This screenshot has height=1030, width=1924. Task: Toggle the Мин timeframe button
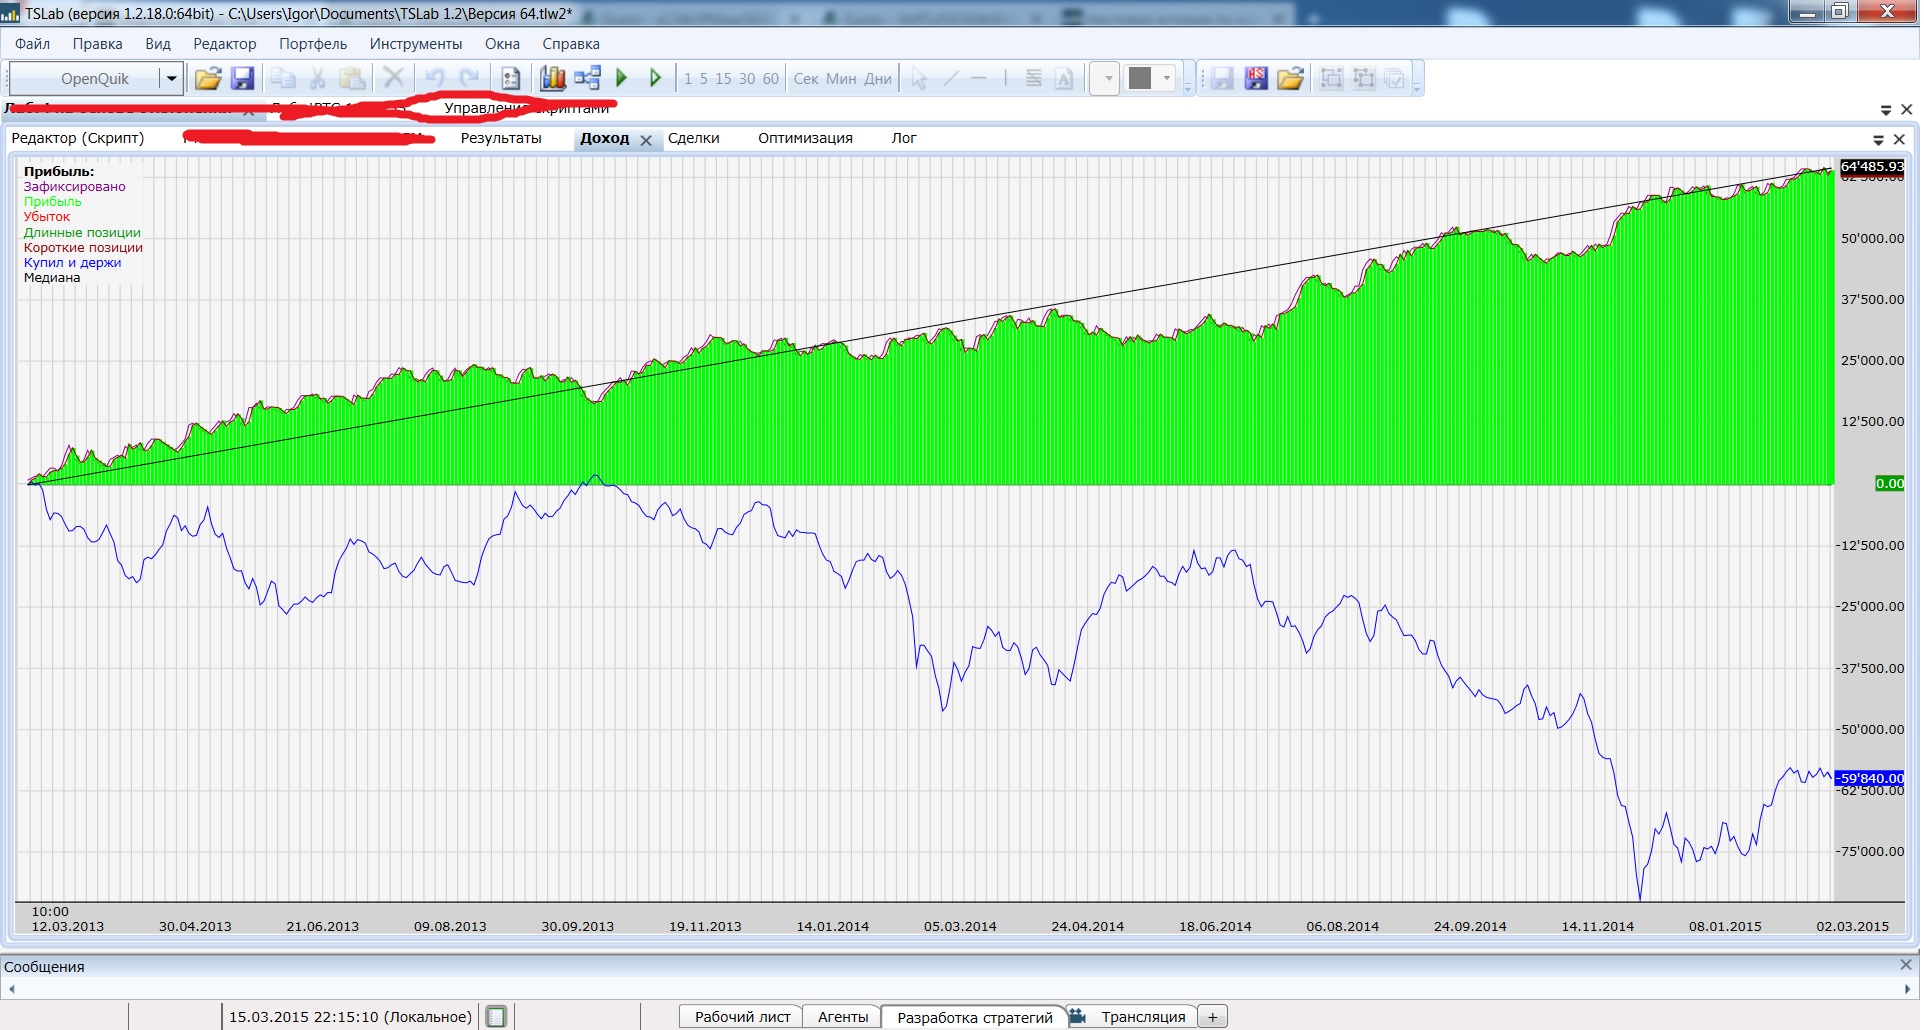(841, 79)
